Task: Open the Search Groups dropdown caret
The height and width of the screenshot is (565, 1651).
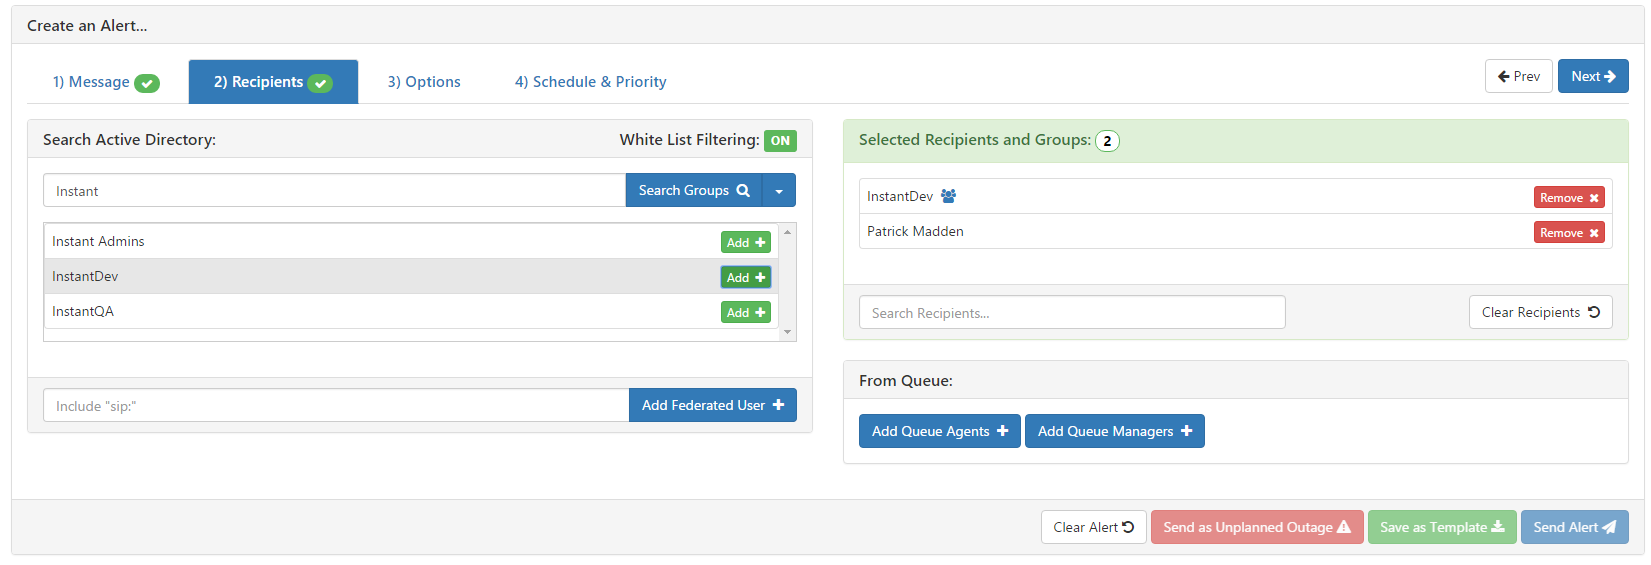Action: tap(779, 190)
